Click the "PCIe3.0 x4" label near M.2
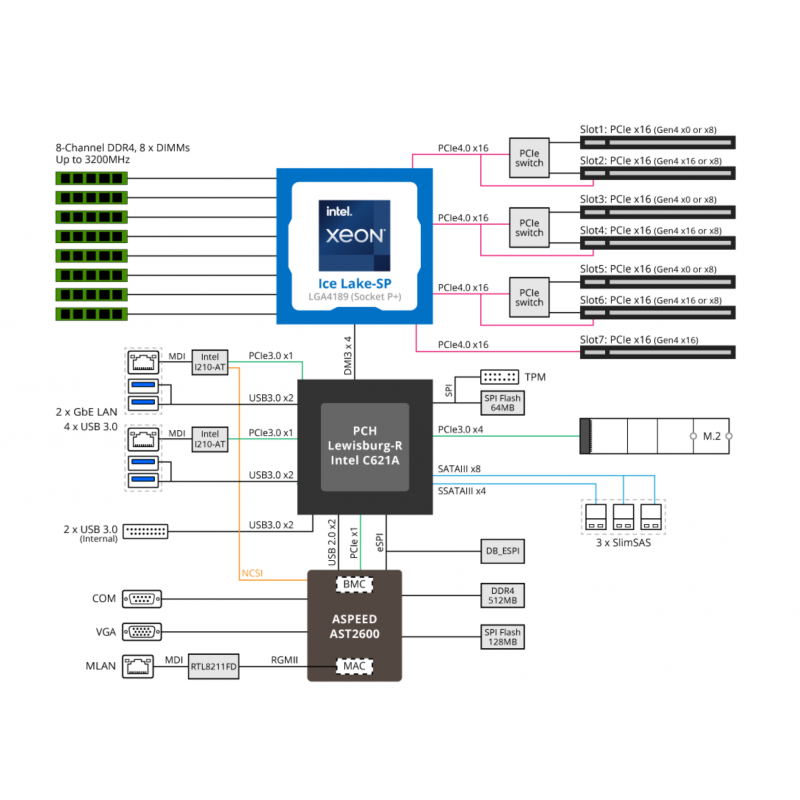 click(x=460, y=430)
